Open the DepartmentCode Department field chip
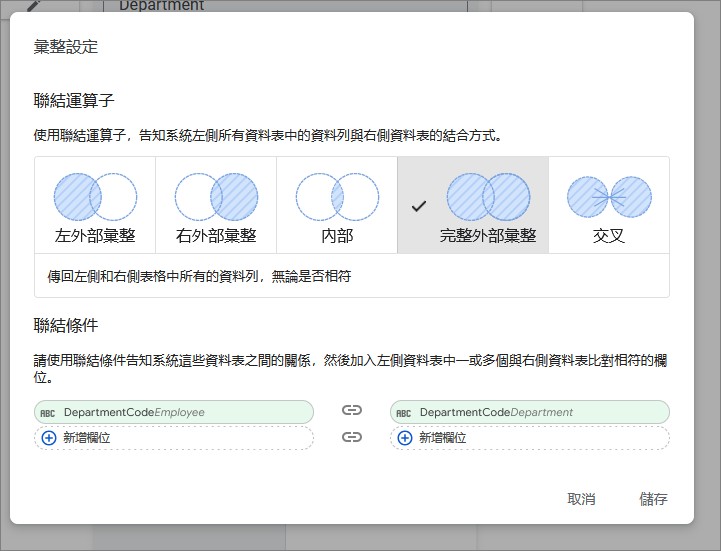 pyautogui.click(x=529, y=412)
